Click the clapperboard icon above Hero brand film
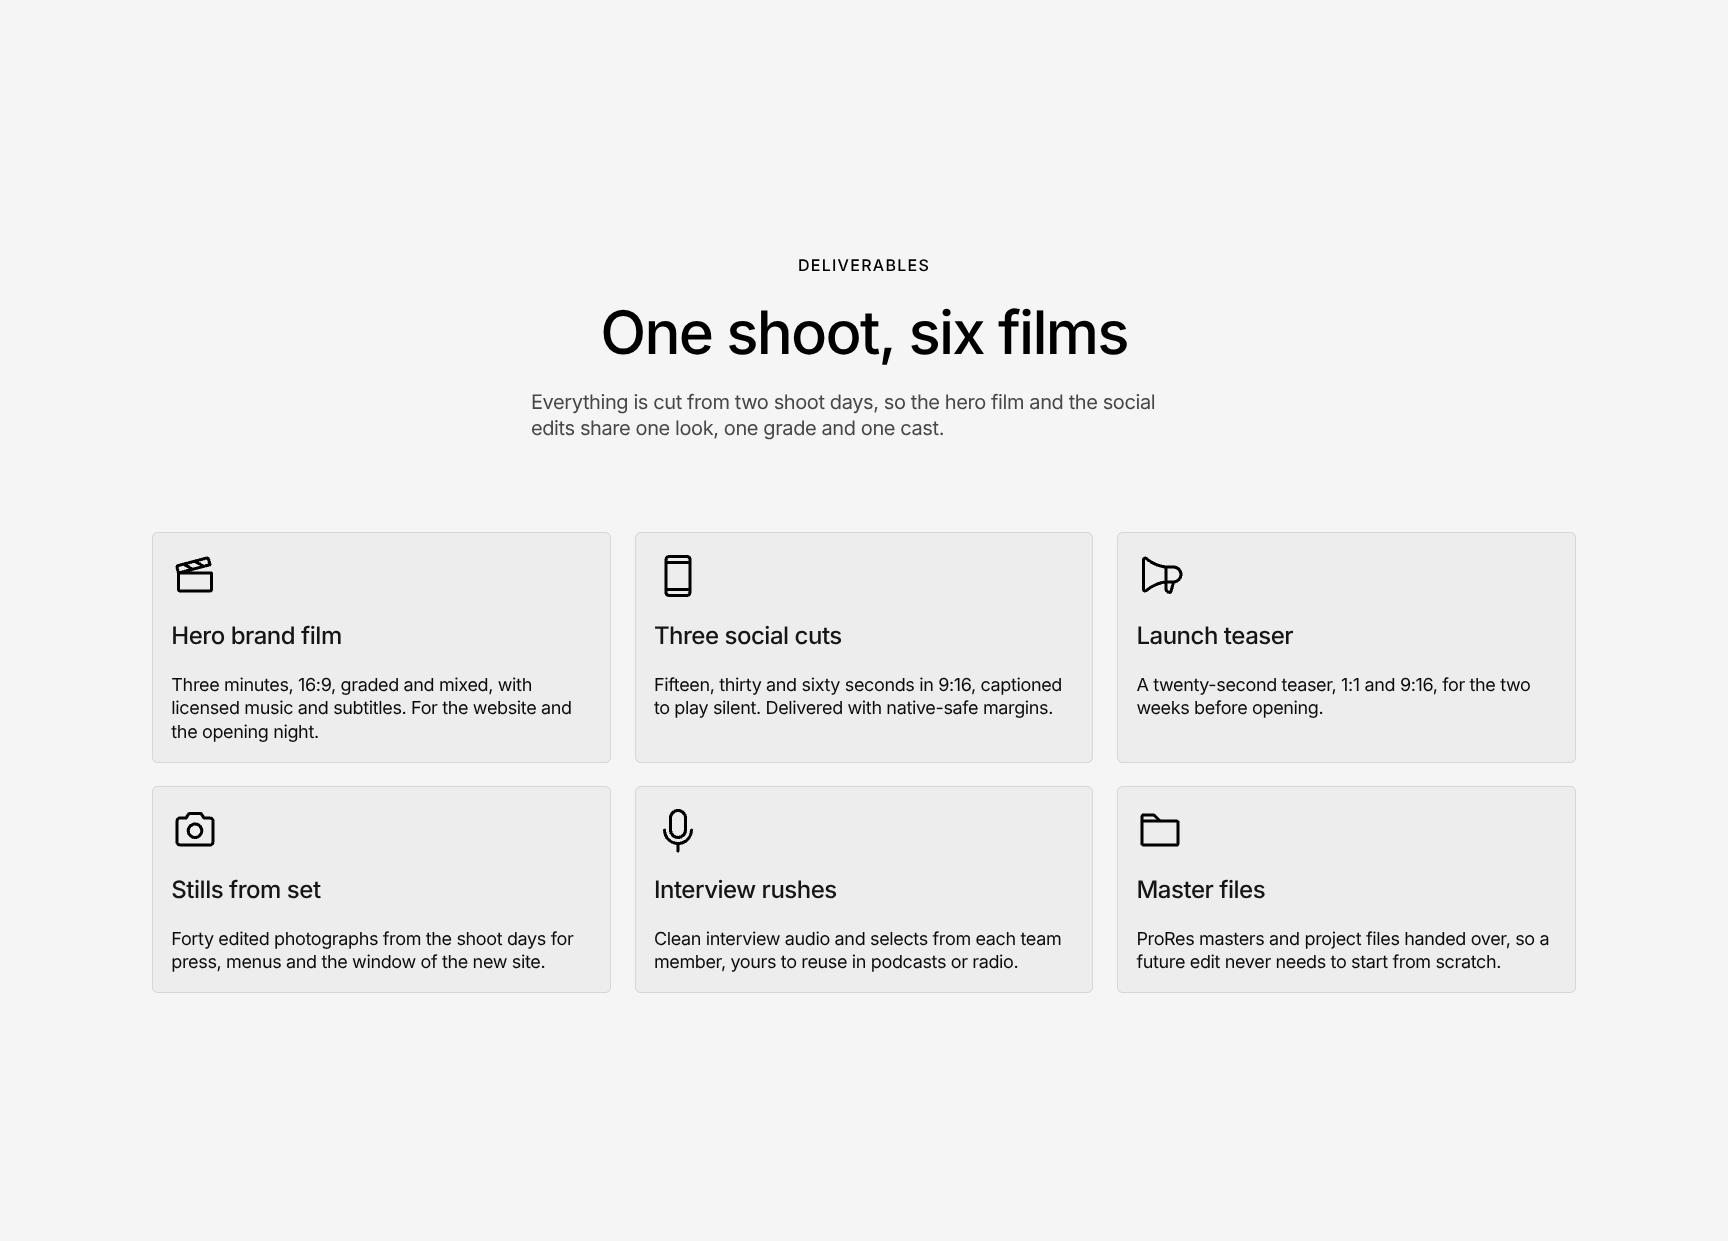The width and height of the screenshot is (1728, 1241). click(195, 575)
